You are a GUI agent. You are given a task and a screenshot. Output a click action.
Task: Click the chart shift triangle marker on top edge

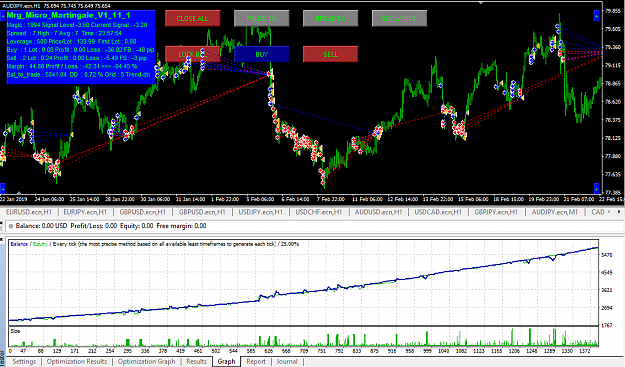pos(481,2)
